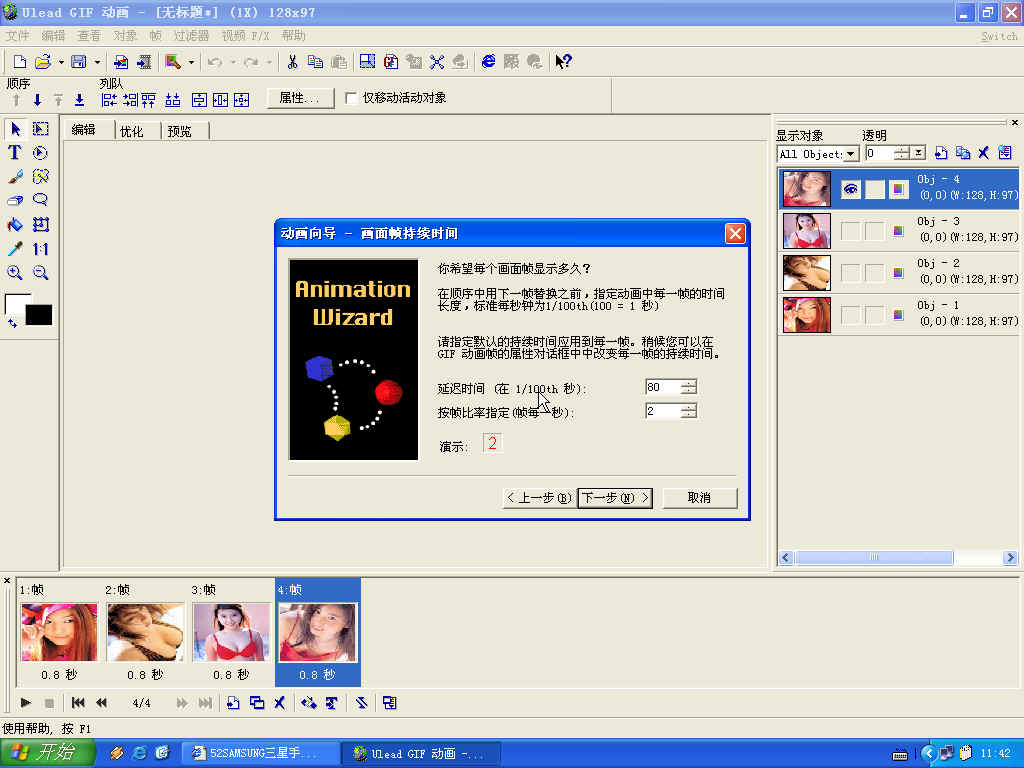
Task: Enable the 仅移动活动对象 checkbox
Action: tap(350, 97)
